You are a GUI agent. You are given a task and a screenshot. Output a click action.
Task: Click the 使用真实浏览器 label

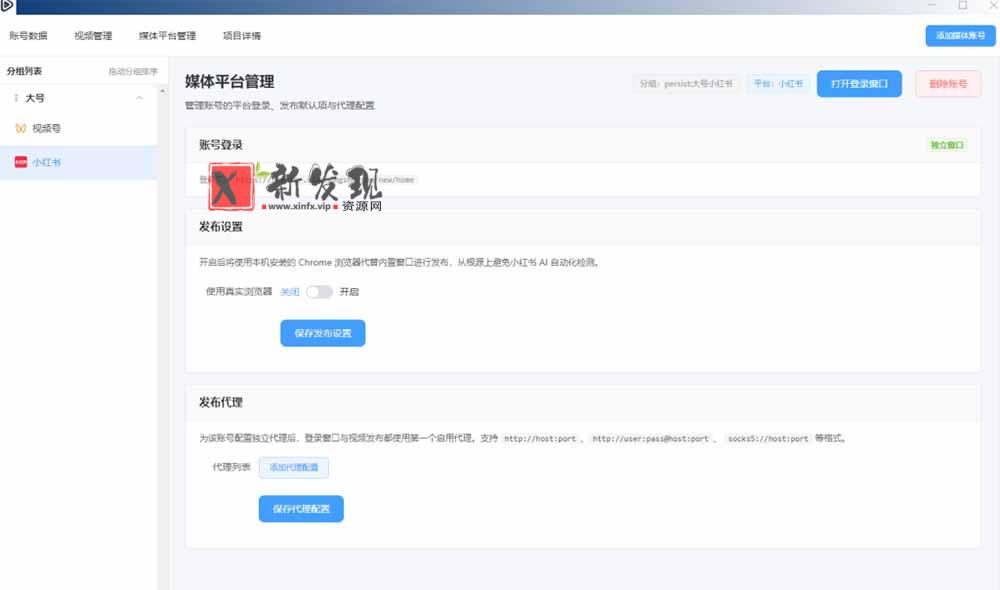[239, 291]
